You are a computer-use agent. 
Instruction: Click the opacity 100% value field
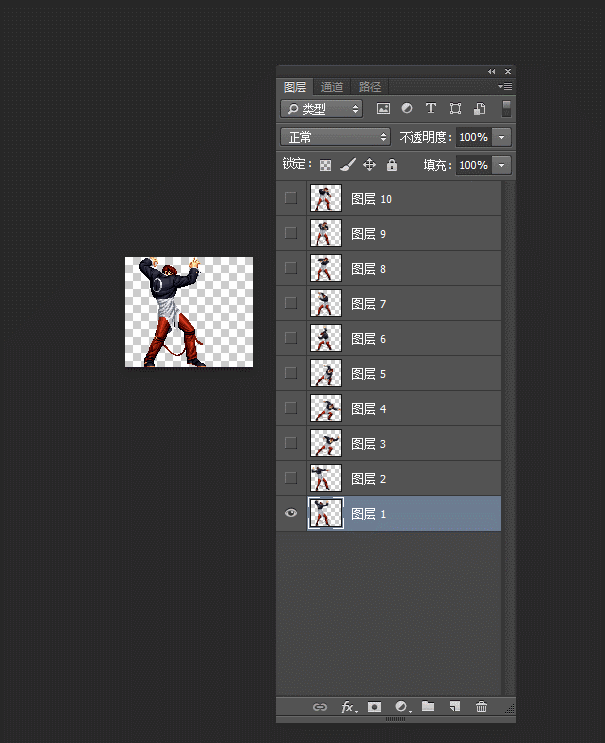click(x=474, y=137)
